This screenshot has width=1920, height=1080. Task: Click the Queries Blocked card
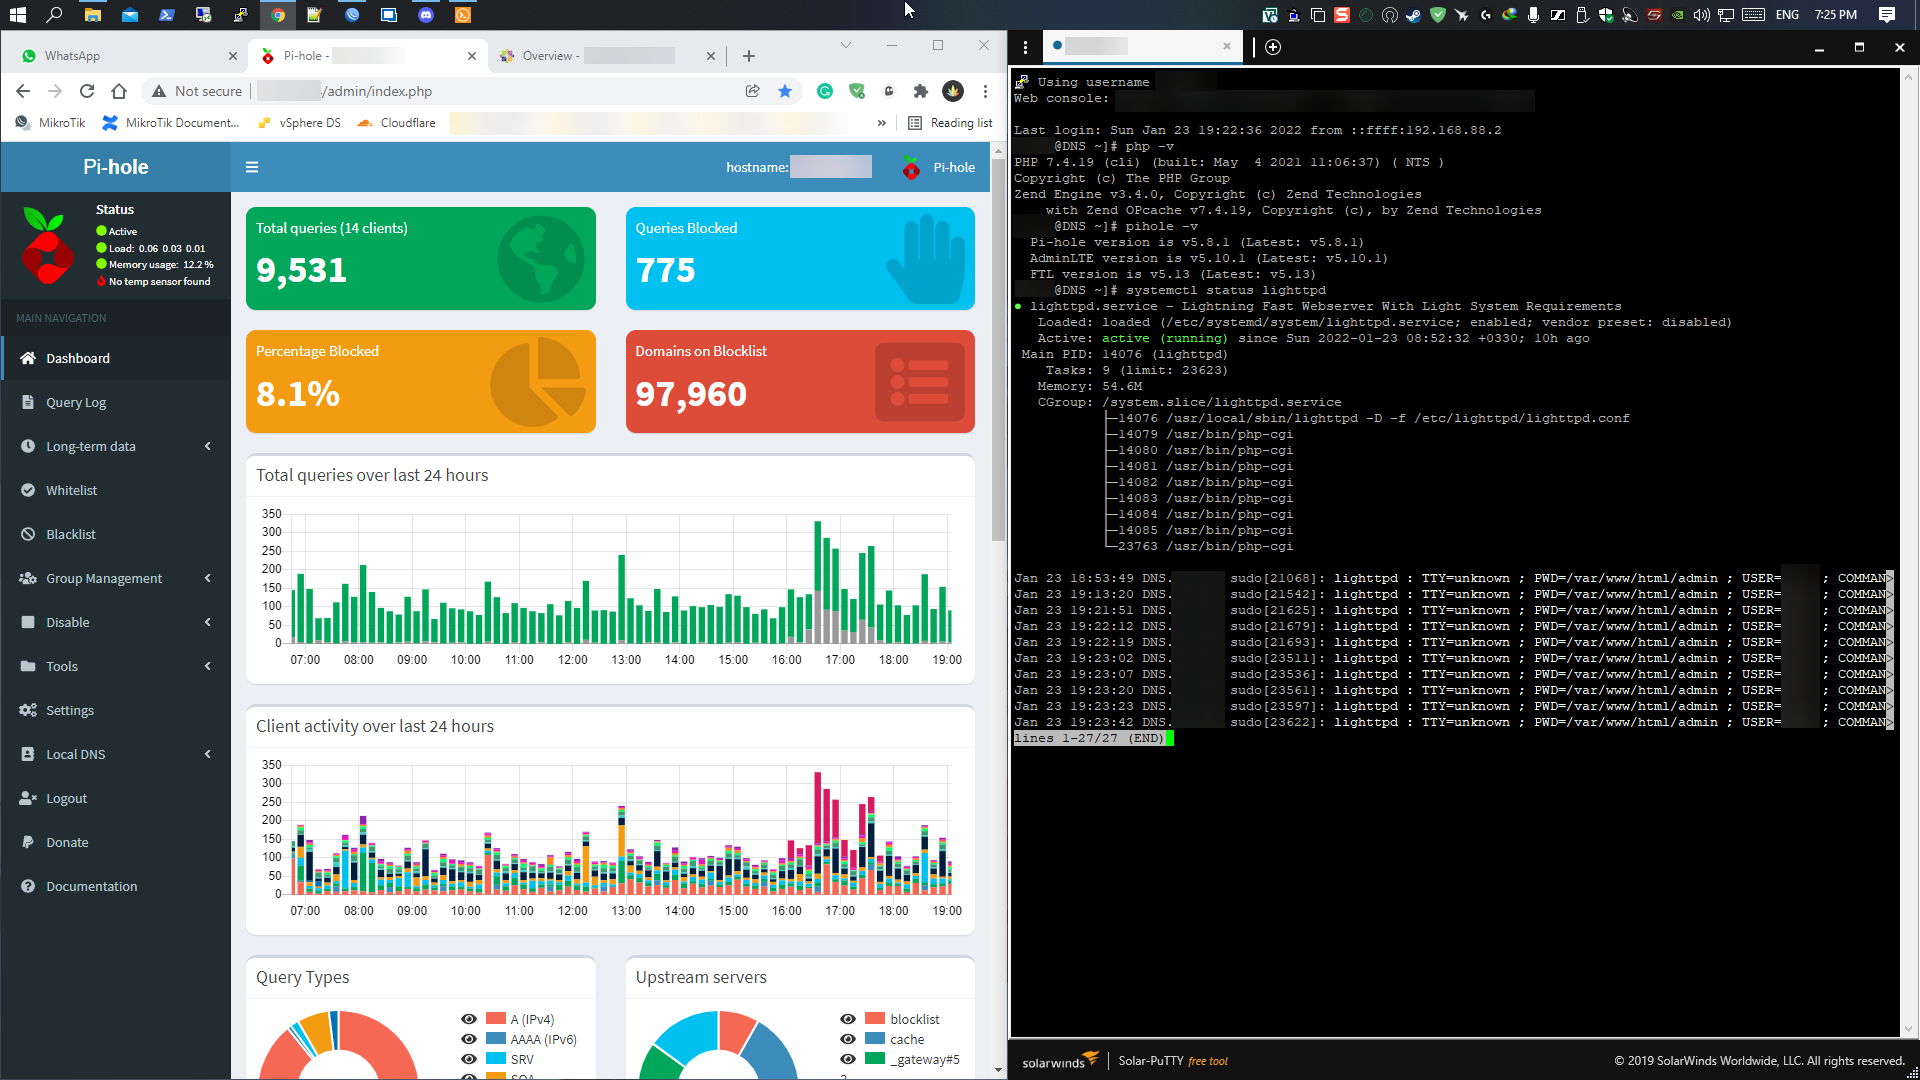(800, 258)
